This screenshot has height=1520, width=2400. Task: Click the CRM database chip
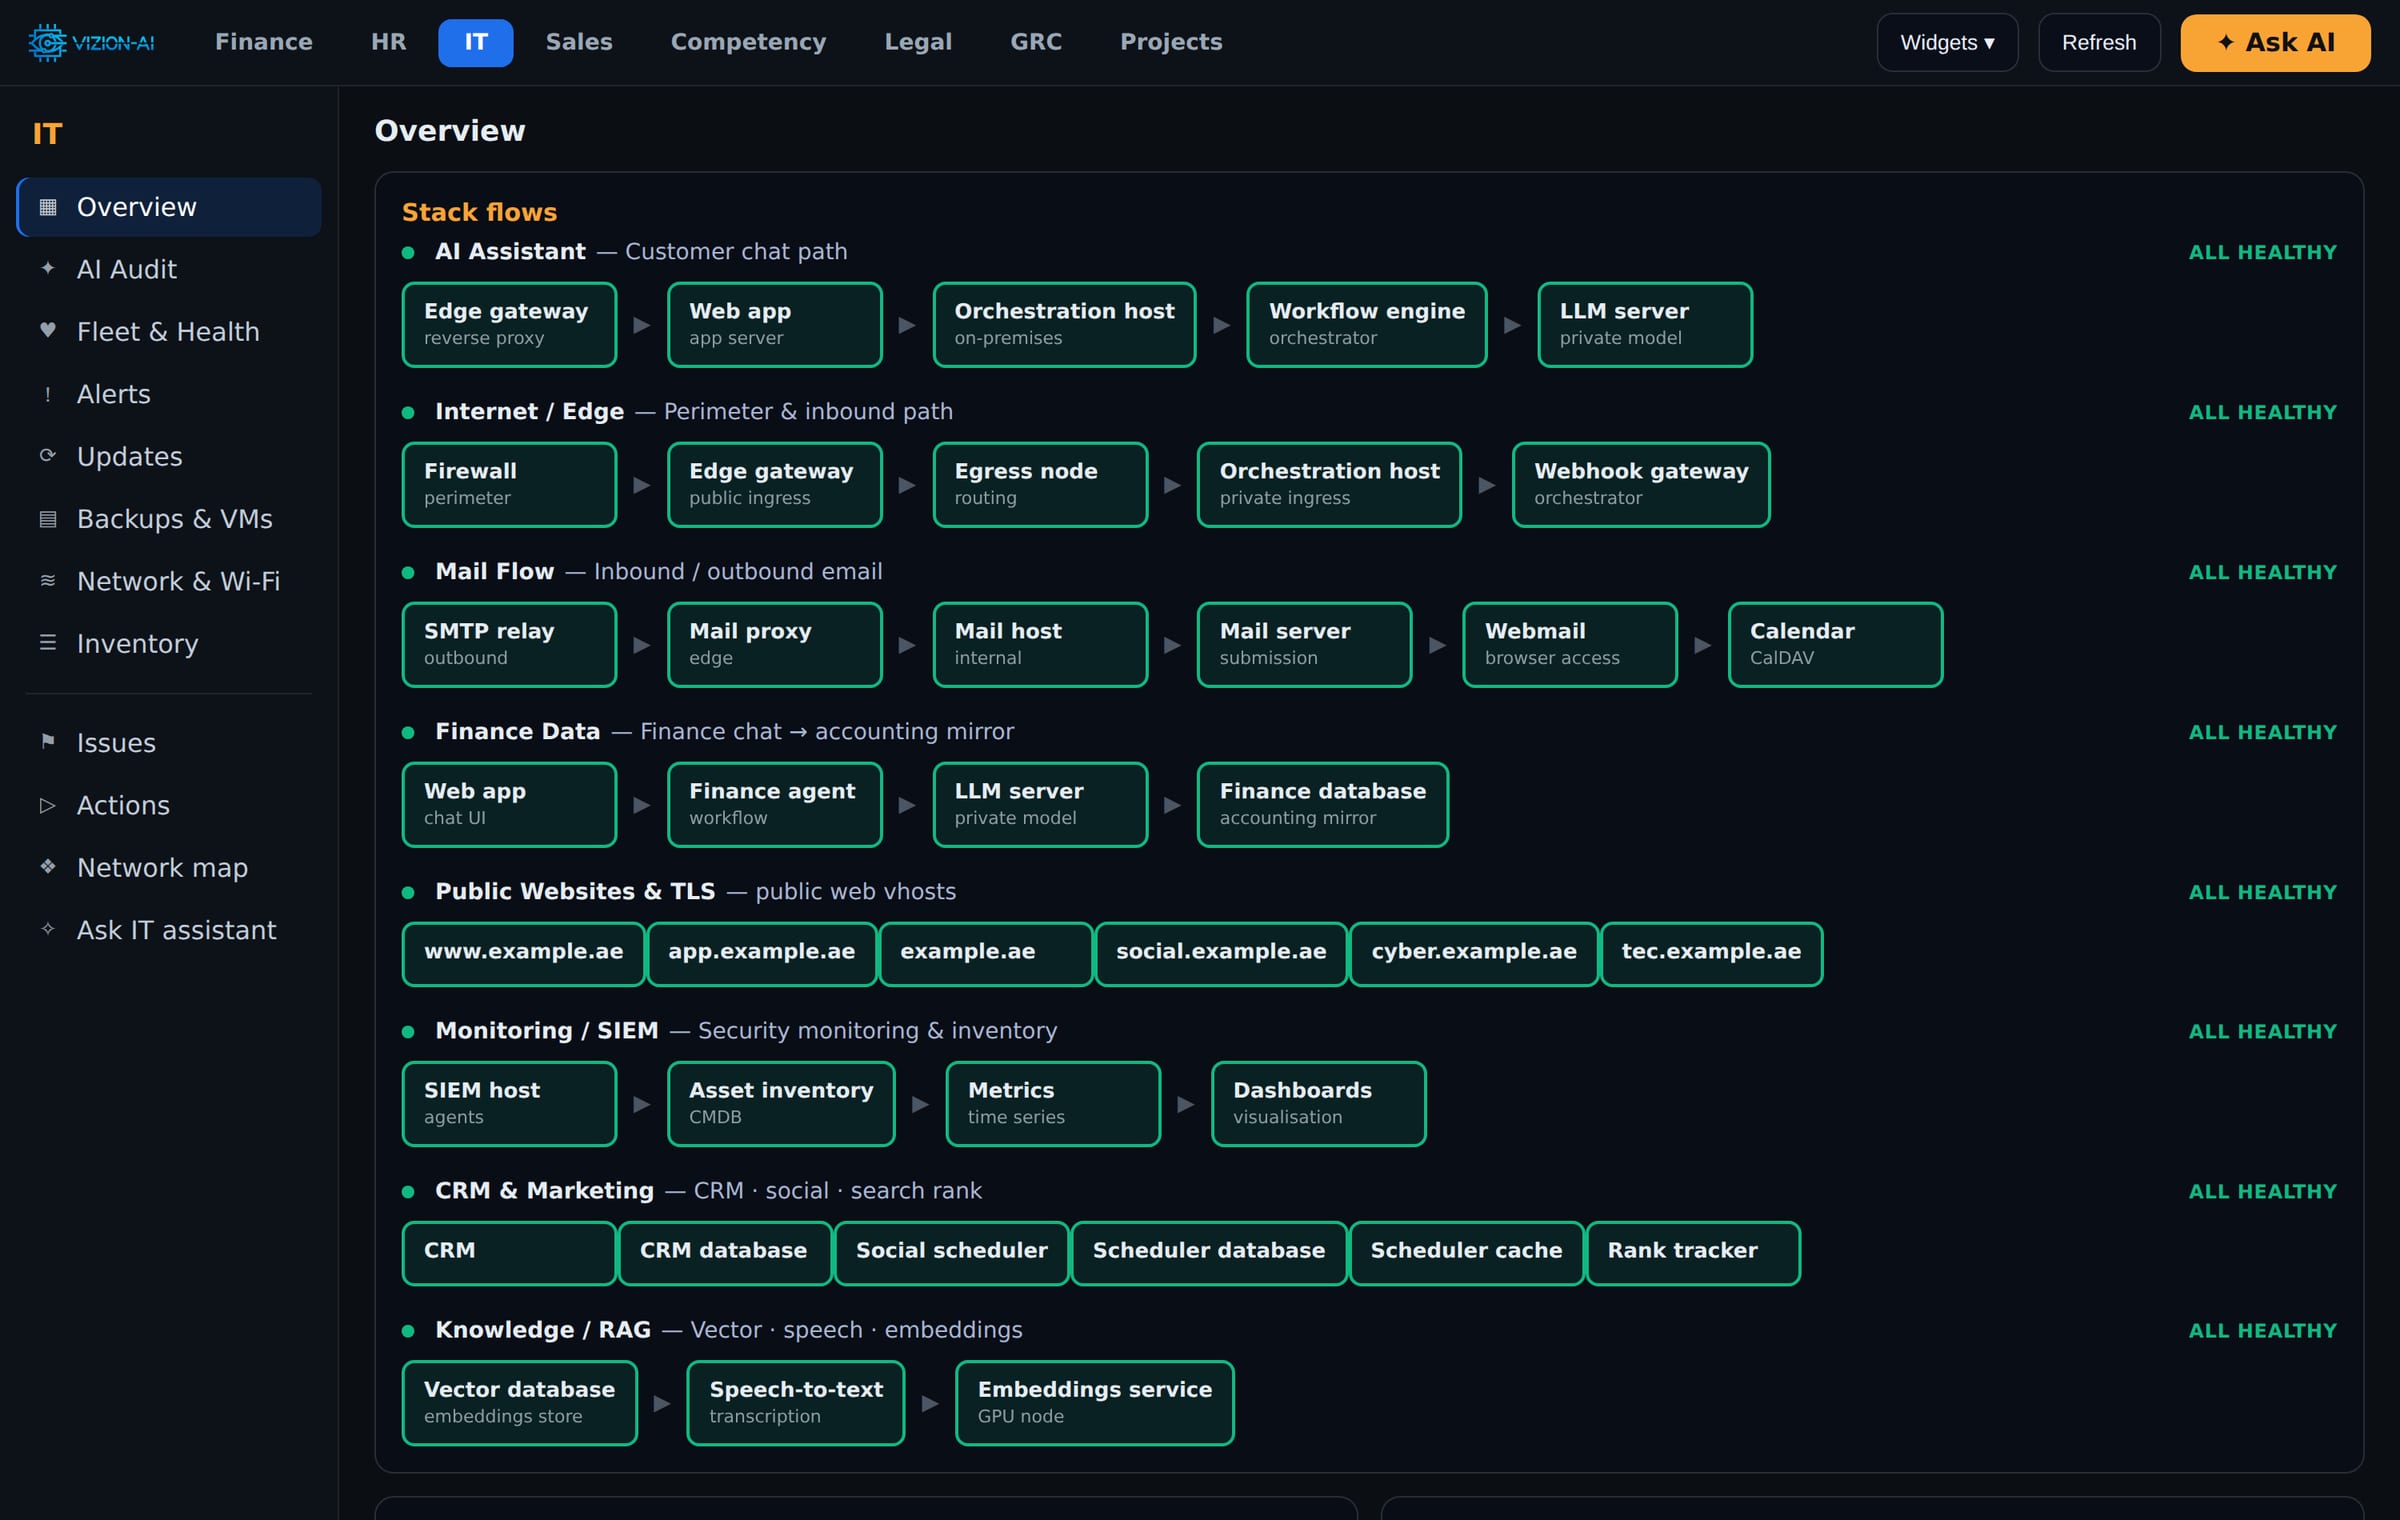[x=724, y=1252]
